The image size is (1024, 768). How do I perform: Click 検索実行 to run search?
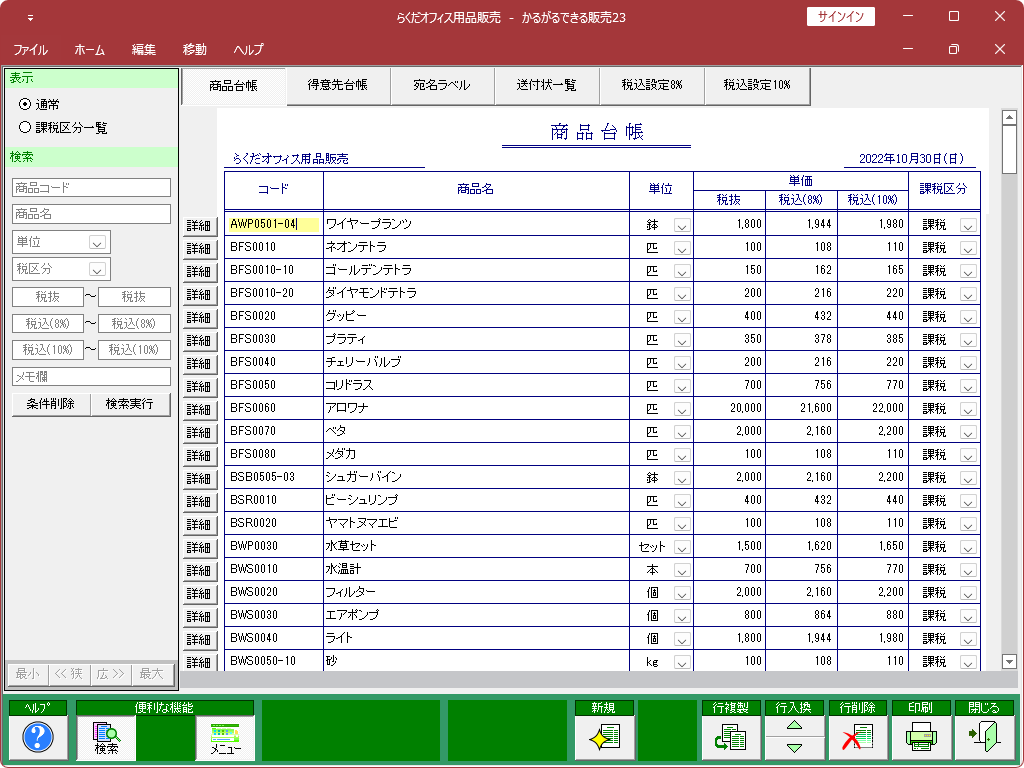click(x=130, y=404)
